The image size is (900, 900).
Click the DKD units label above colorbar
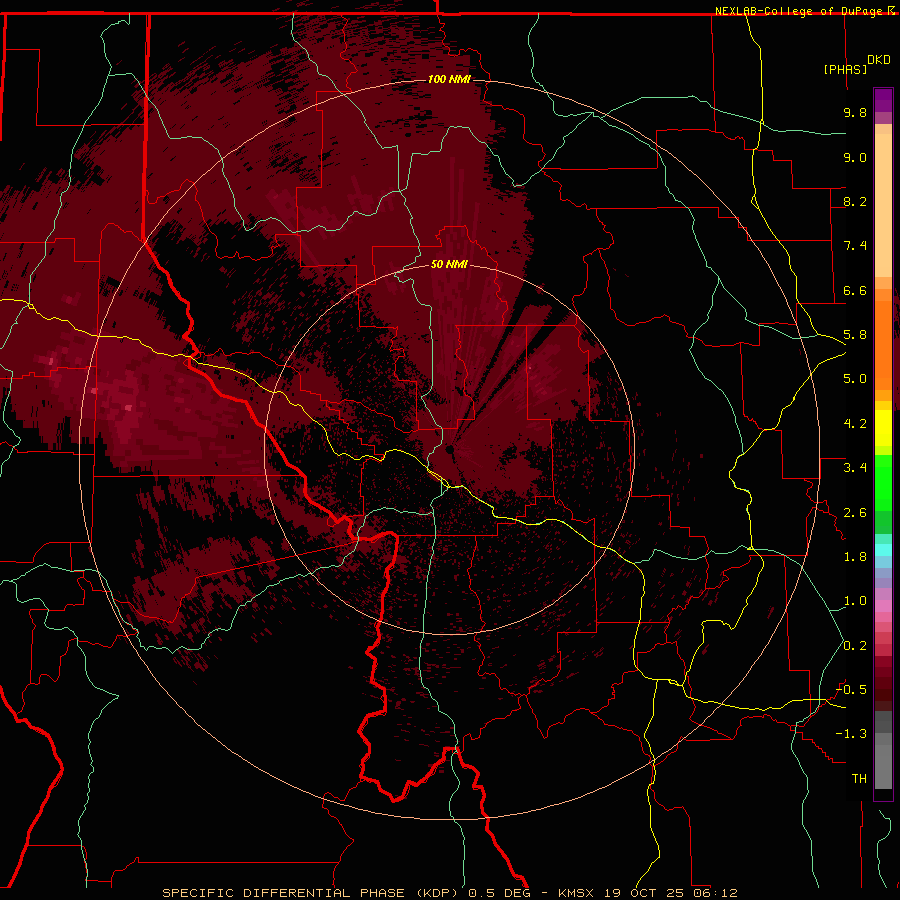coord(879,60)
